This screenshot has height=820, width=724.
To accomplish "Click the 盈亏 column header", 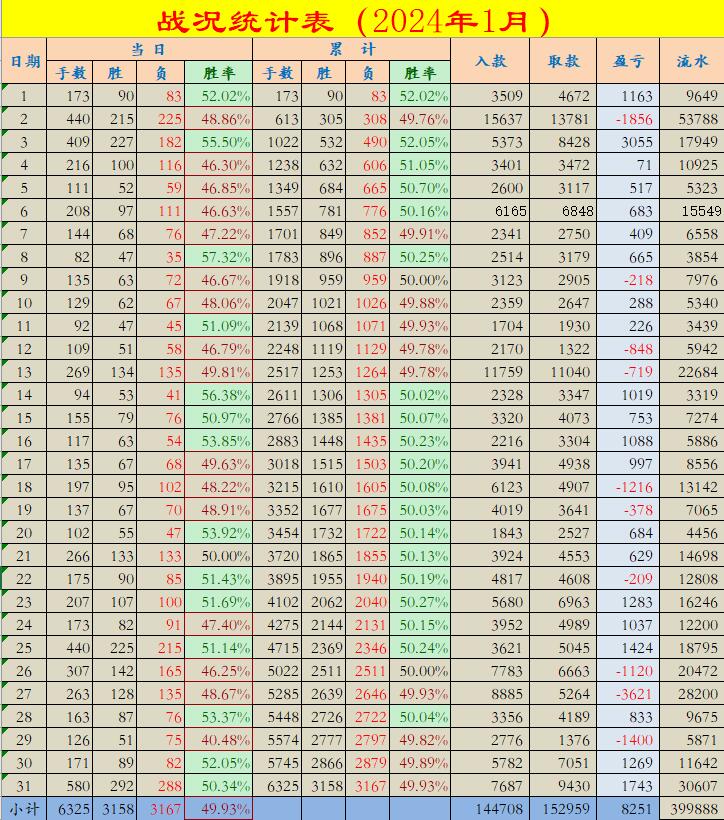I will pos(628,61).
